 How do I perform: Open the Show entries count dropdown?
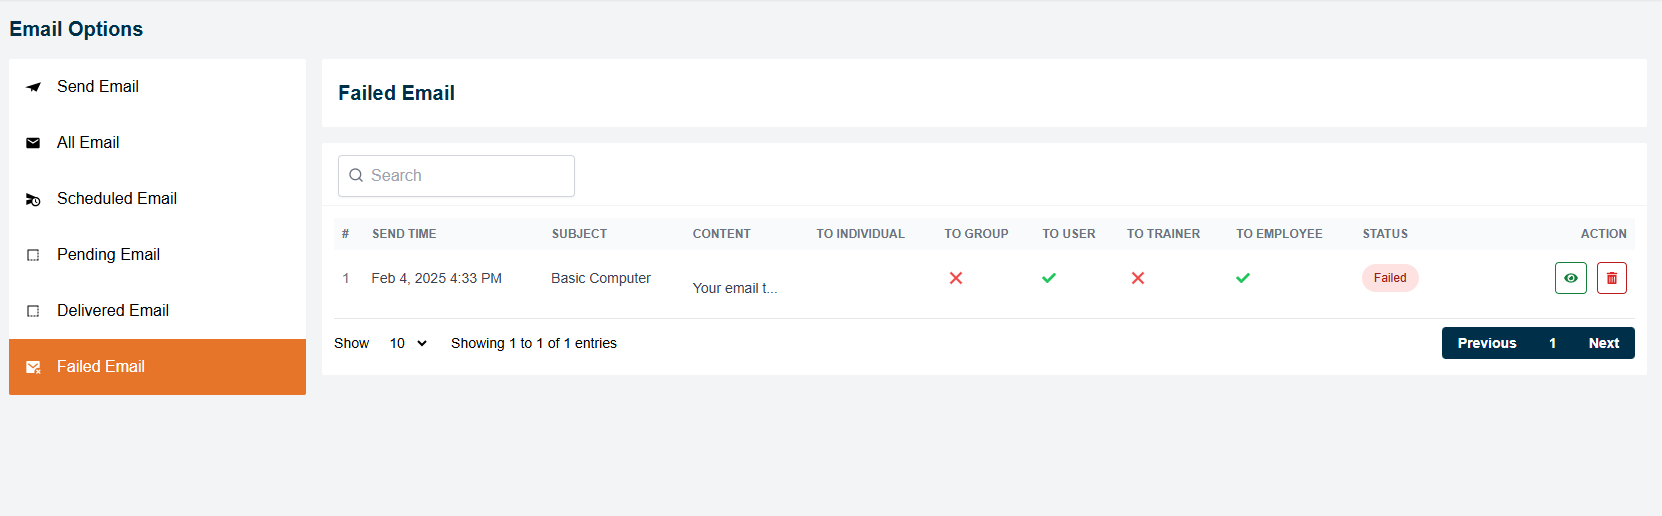click(408, 343)
